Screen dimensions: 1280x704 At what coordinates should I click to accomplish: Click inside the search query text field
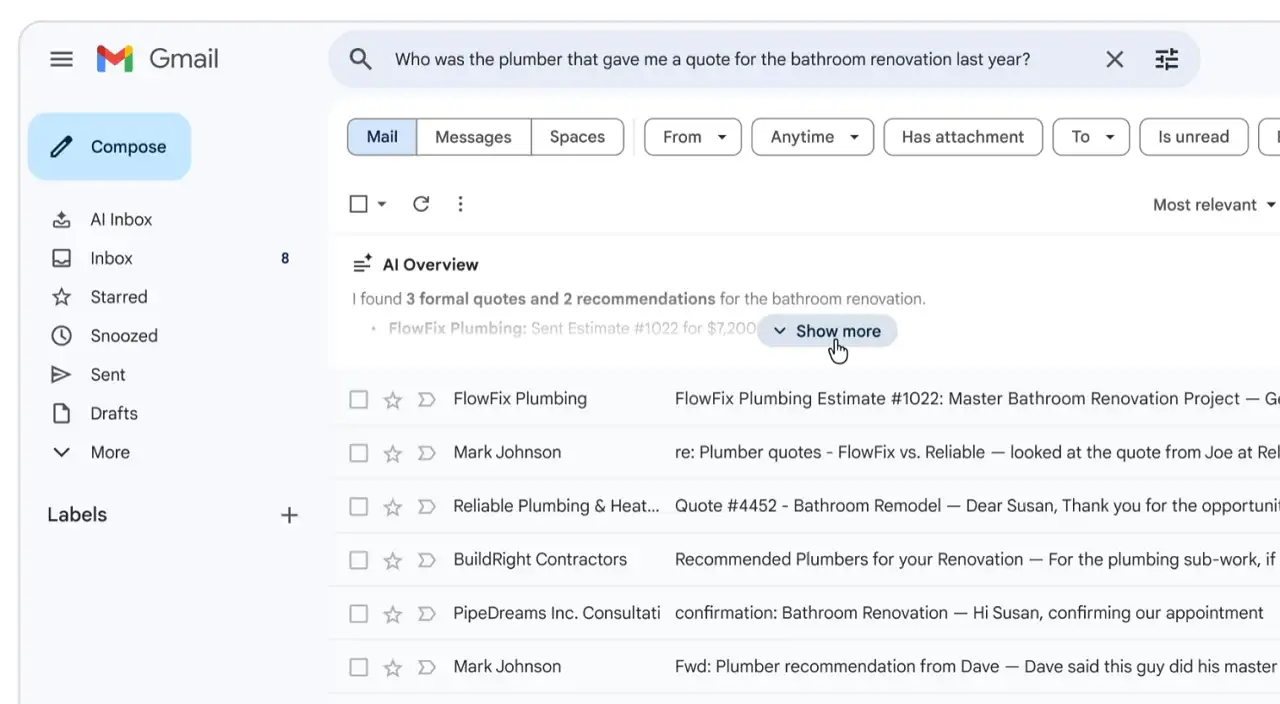click(712, 59)
